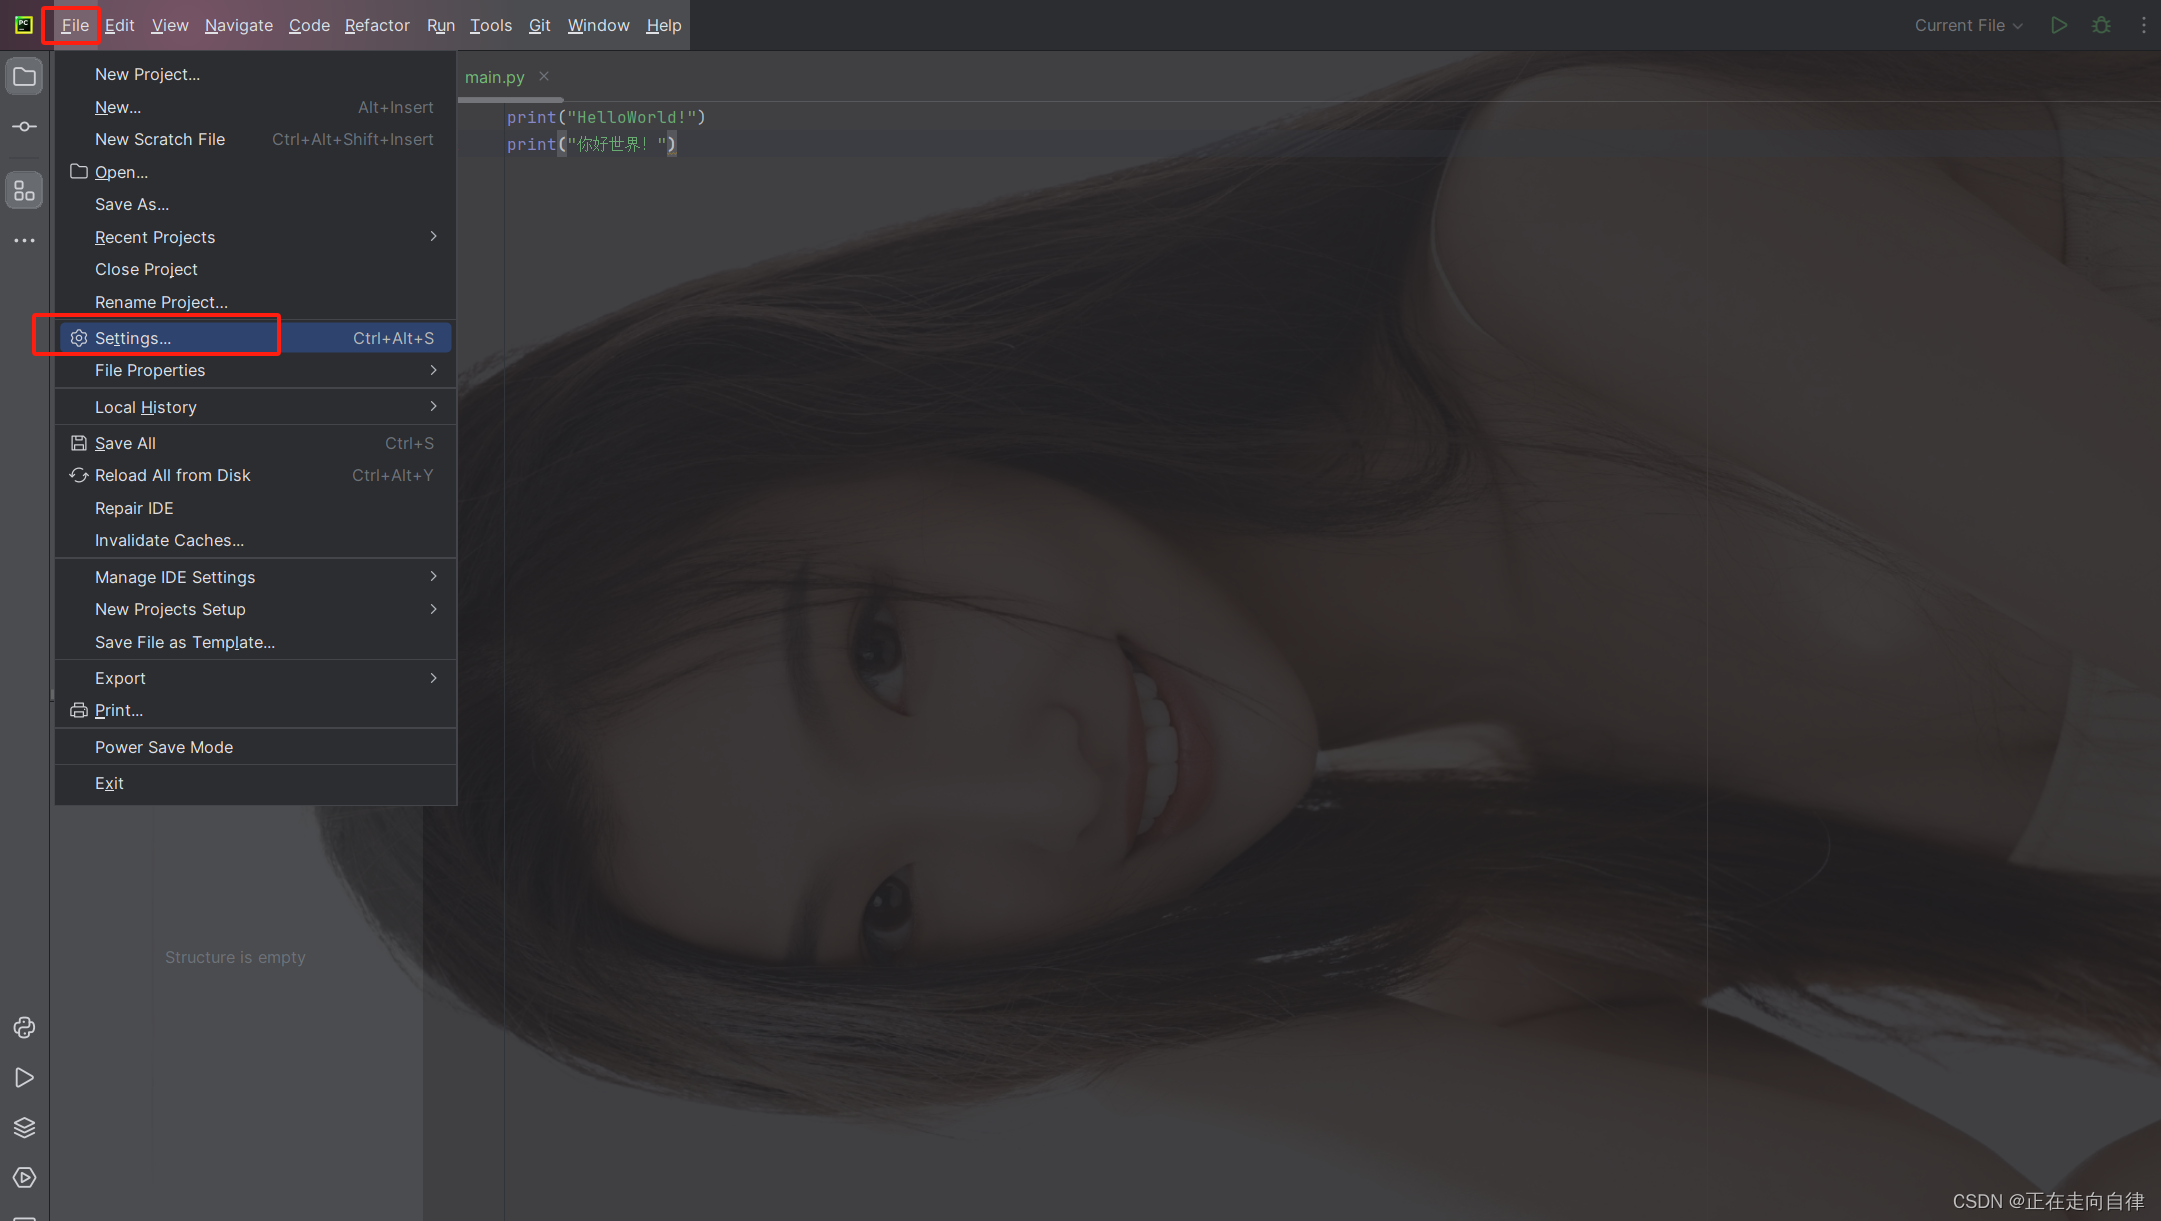Viewport: 2161px width, 1221px height.
Task: Open the Code menu
Action: pyautogui.click(x=309, y=25)
